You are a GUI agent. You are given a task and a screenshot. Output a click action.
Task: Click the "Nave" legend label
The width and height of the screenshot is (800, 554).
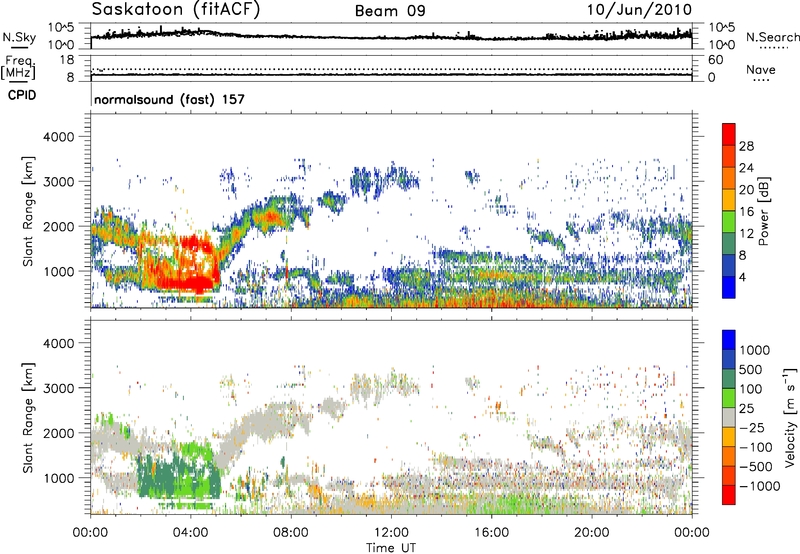tap(760, 69)
